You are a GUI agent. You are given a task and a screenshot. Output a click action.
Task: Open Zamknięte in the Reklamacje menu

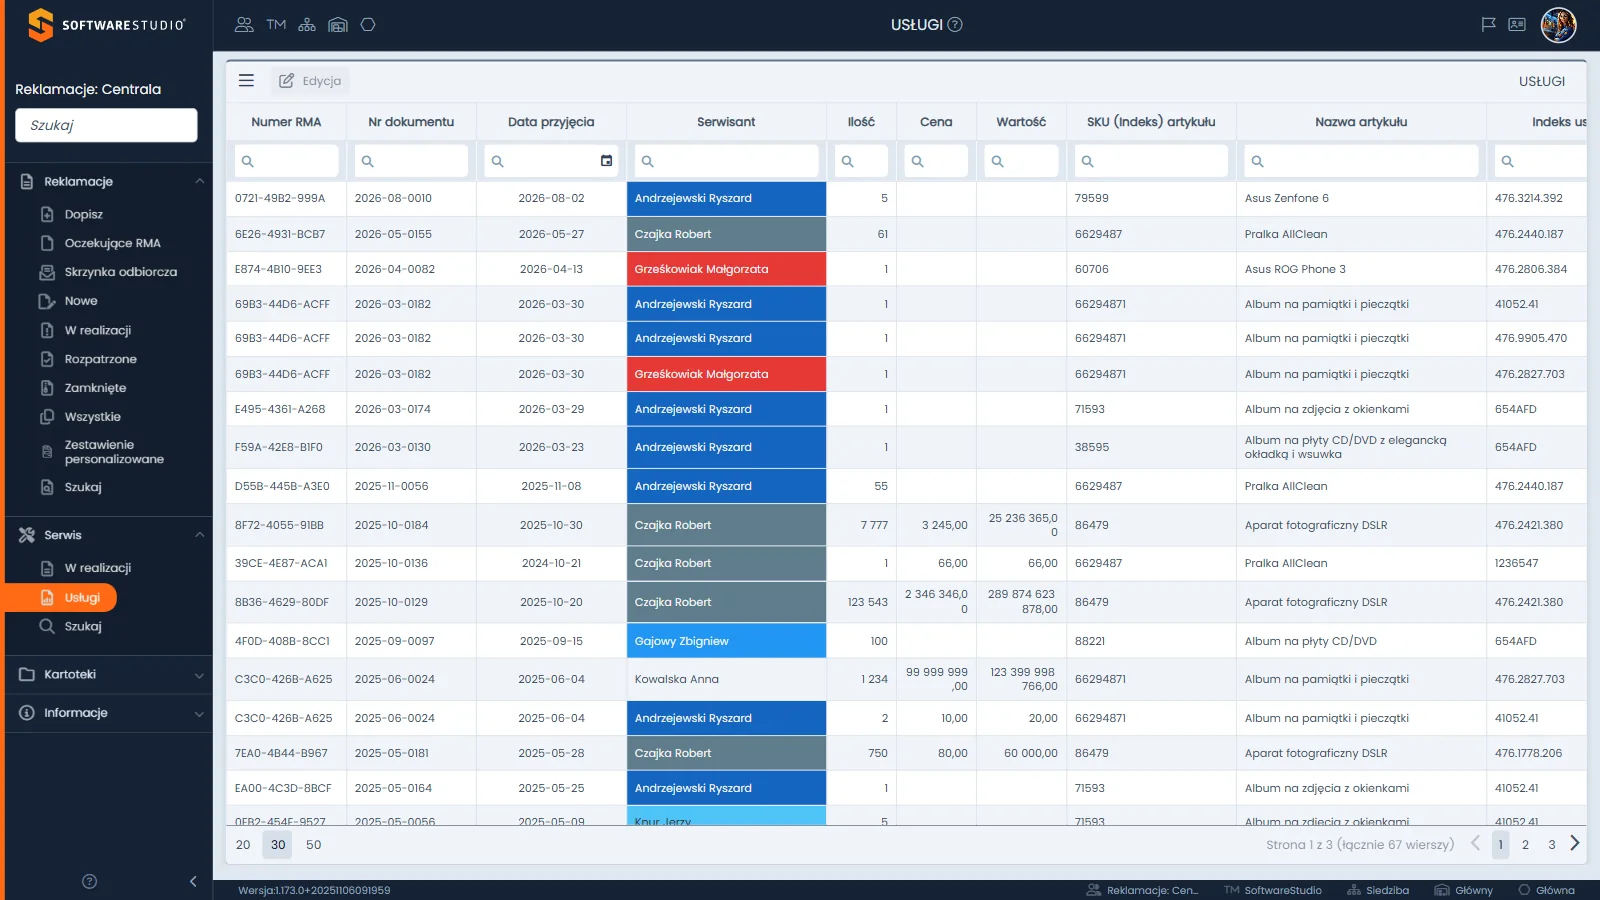(x=95, y=388)
